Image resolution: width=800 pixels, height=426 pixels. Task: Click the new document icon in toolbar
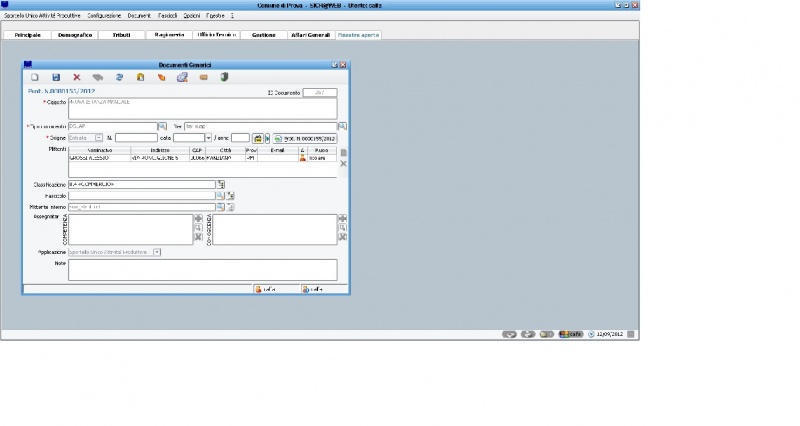tap(35, 77)
